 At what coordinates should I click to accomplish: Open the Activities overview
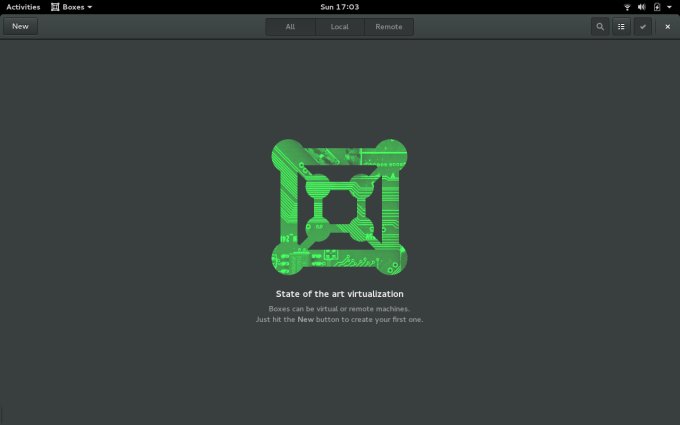coord(23,7)
